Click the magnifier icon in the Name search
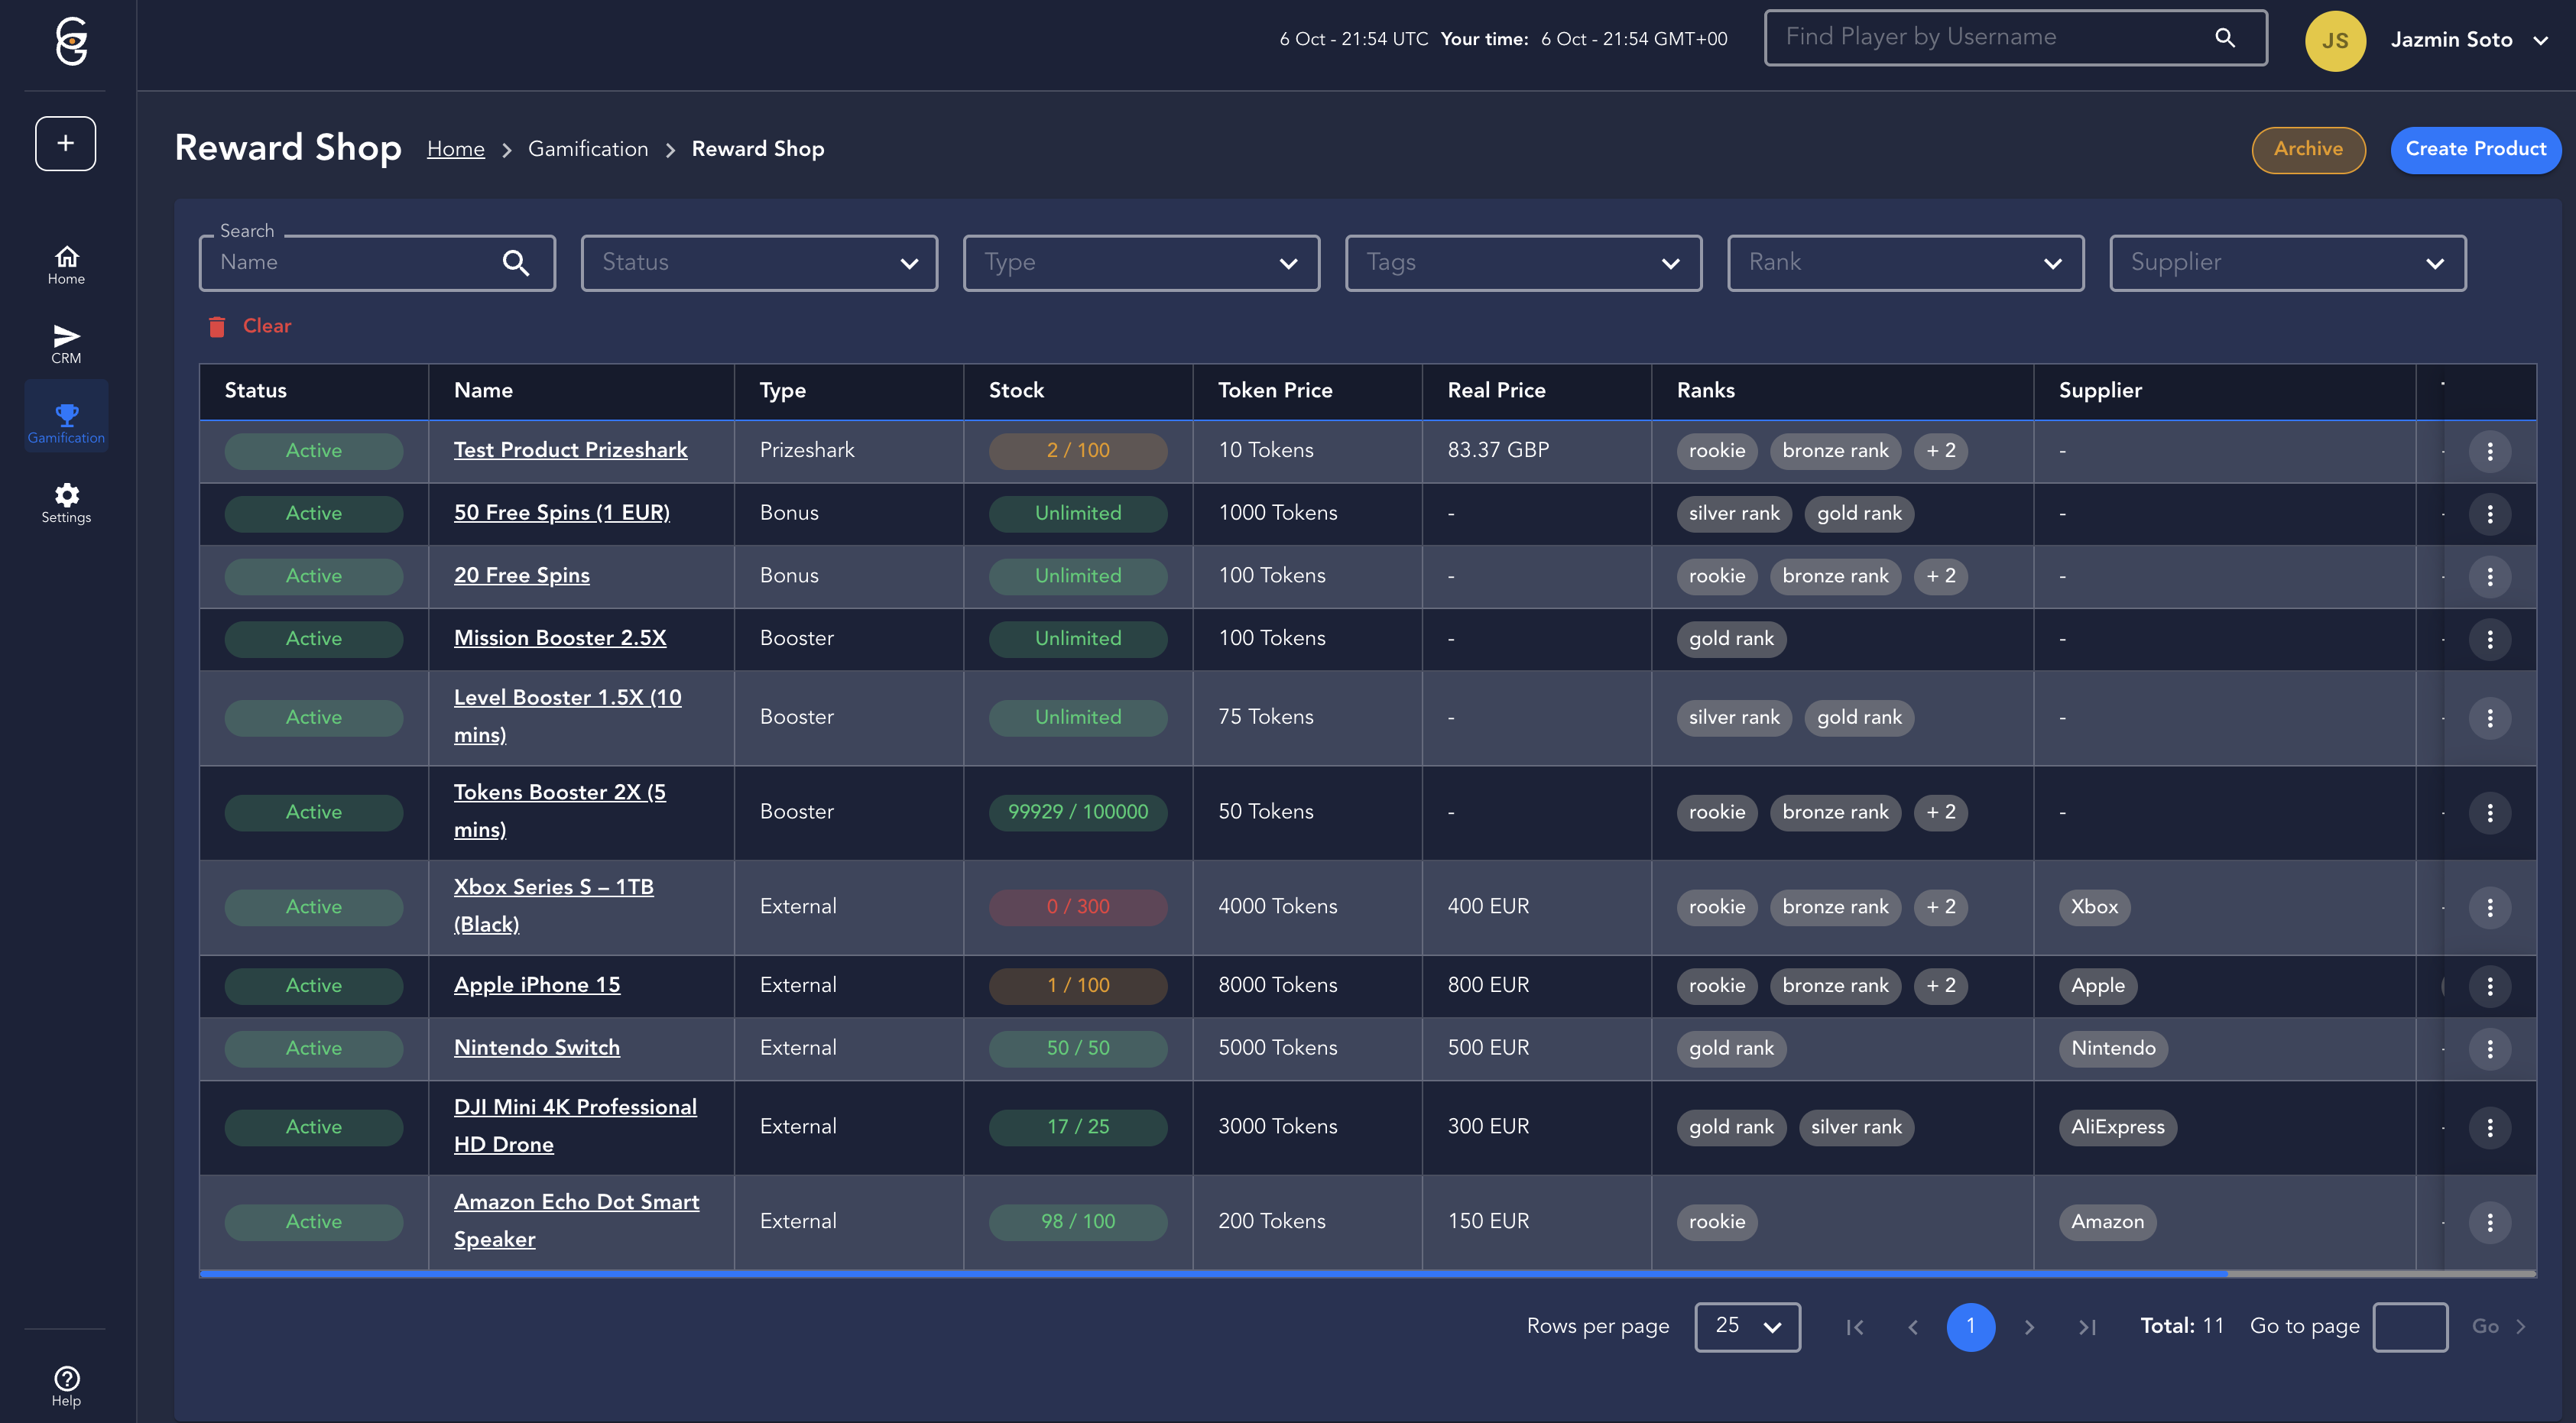 tap(515, 263)
